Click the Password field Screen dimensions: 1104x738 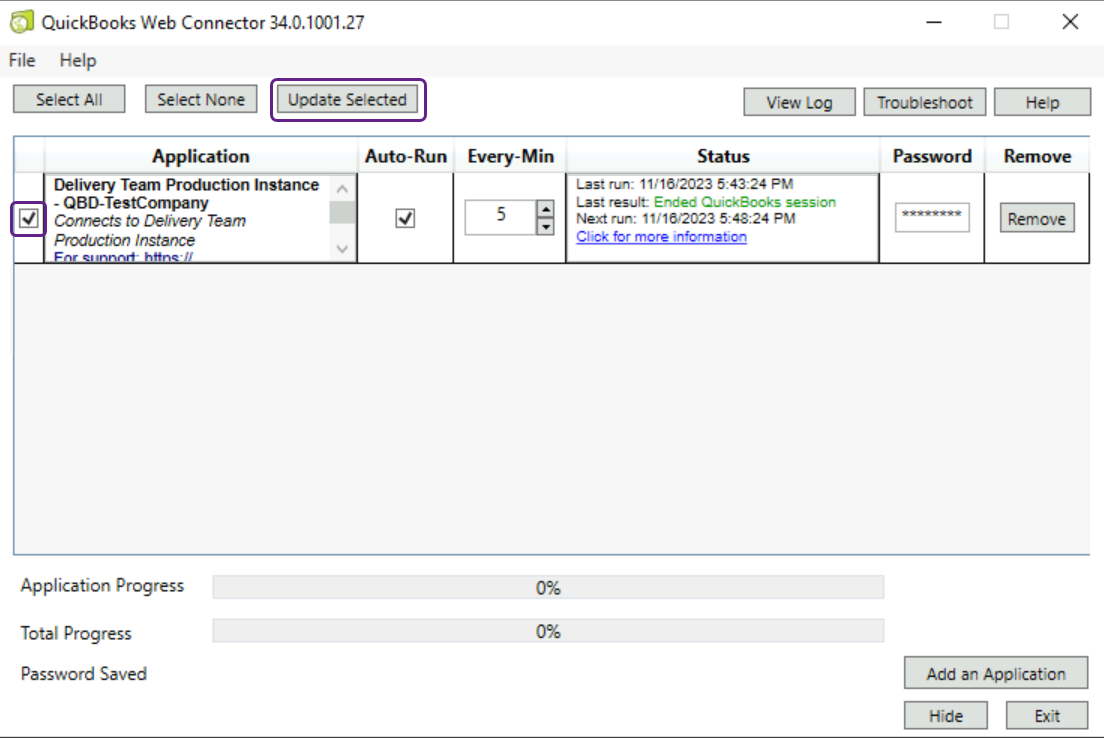931,217
